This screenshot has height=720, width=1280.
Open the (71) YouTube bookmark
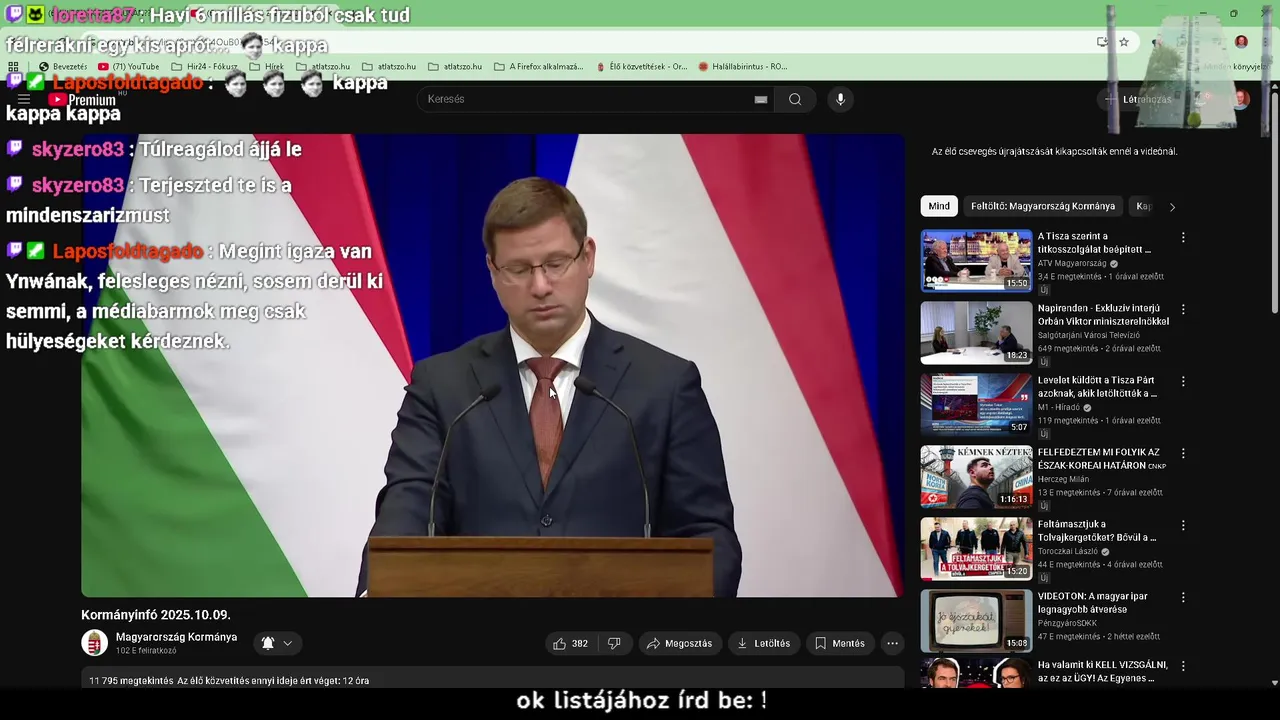(x=129, y=67)
